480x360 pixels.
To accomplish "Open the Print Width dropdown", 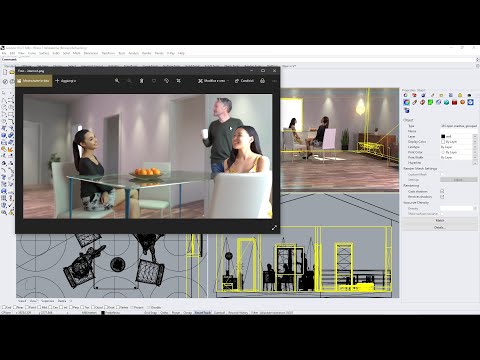I will pyautogui.click(x=475, y=157).
